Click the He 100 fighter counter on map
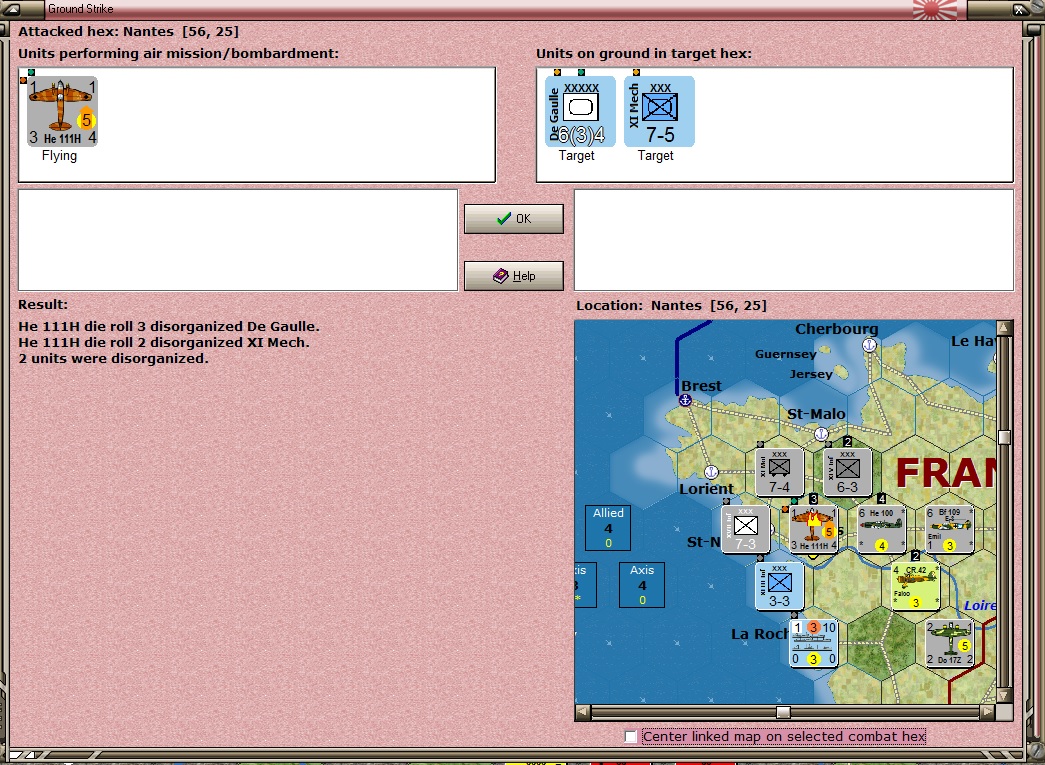Screen dimensions: 1045x765 point(881,529)
